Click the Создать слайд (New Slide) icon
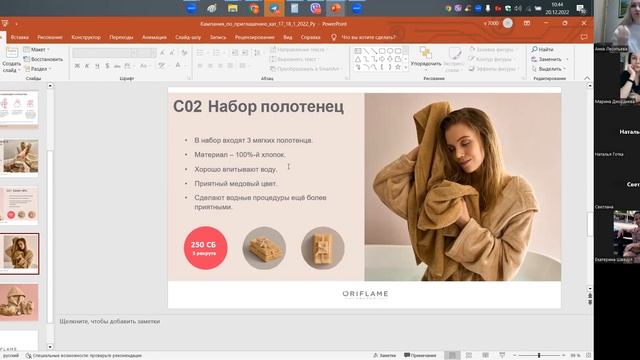Viewport: 640px width, 360px height. [11, 53]
